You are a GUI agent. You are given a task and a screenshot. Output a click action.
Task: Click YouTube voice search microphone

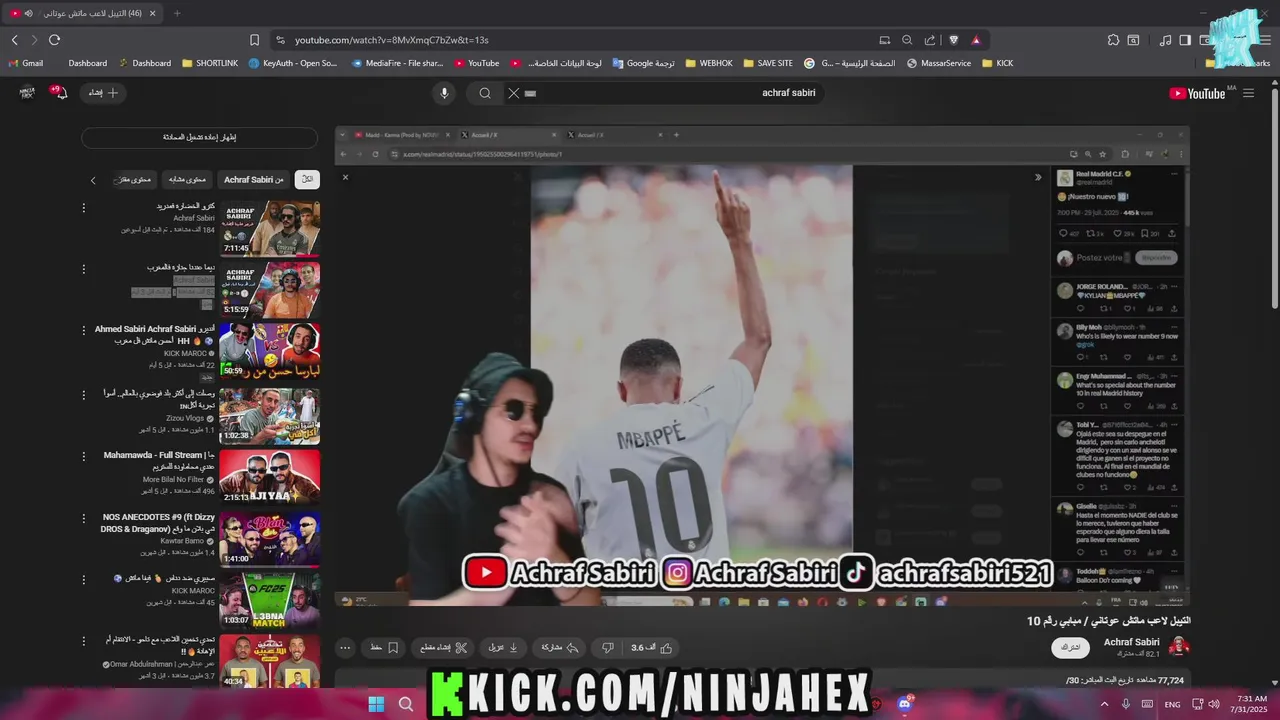pos(445,93)
